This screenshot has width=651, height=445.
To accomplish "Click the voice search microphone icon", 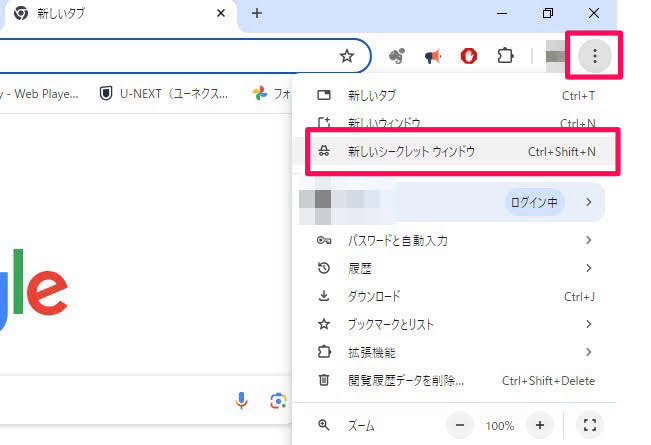I will [242, 401].
